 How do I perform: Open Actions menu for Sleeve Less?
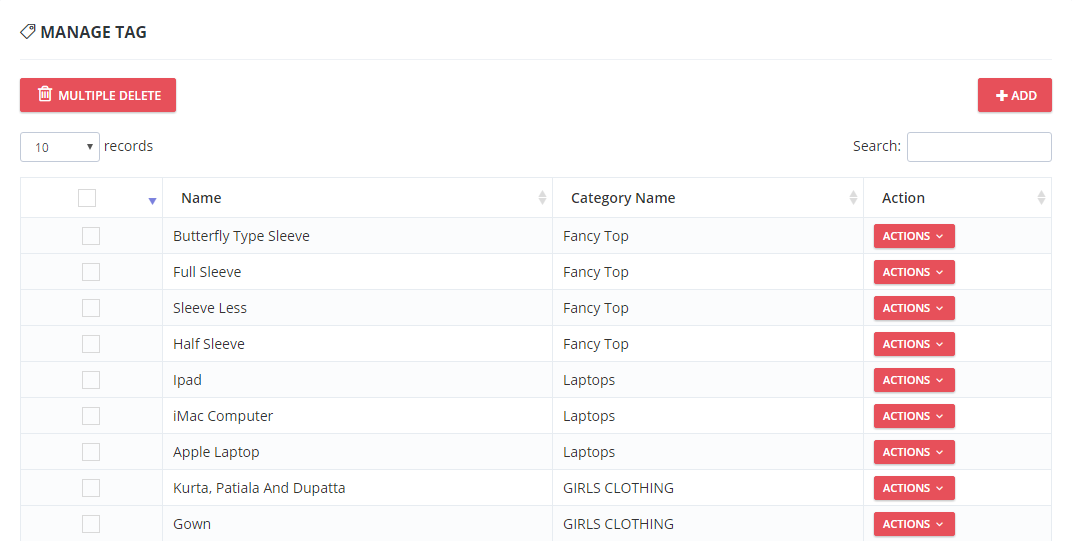(x=914, y=308)
